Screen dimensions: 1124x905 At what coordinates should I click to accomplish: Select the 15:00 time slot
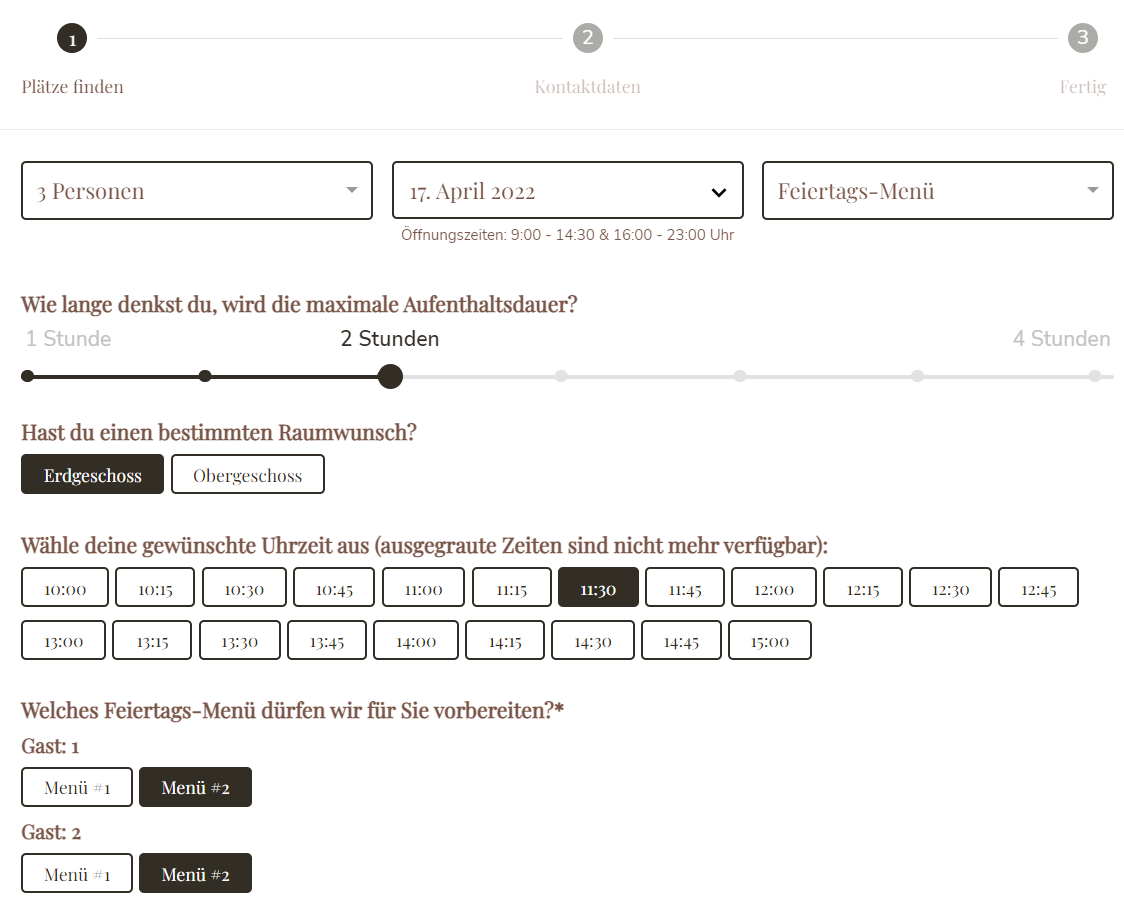[770, 640]
